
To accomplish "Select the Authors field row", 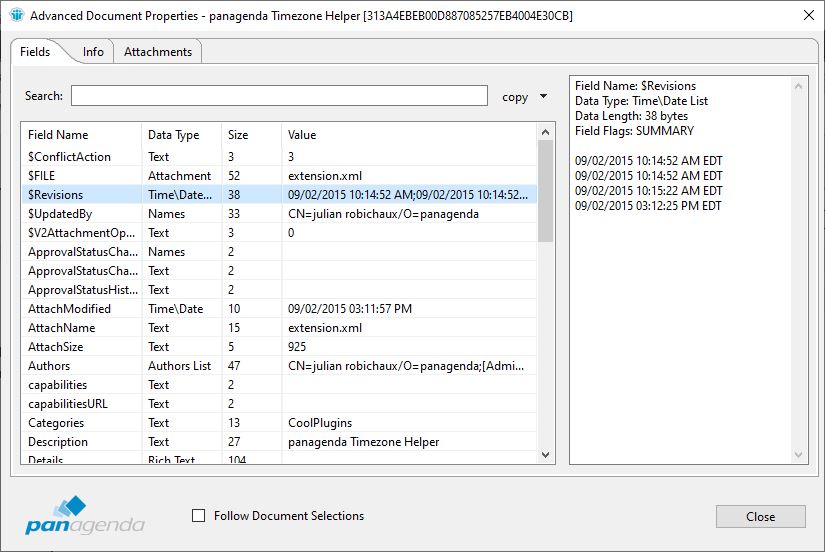I will pos(279,365).
